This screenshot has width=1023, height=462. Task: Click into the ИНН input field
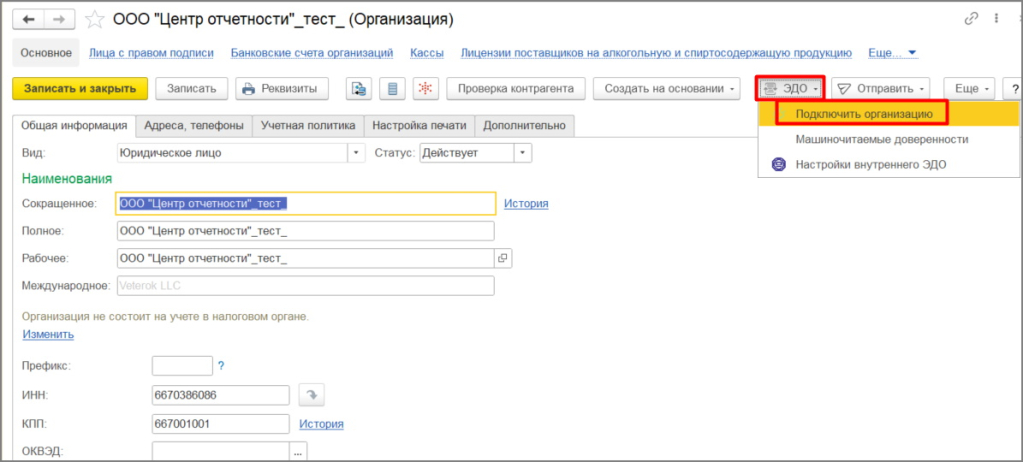point(221,395)
